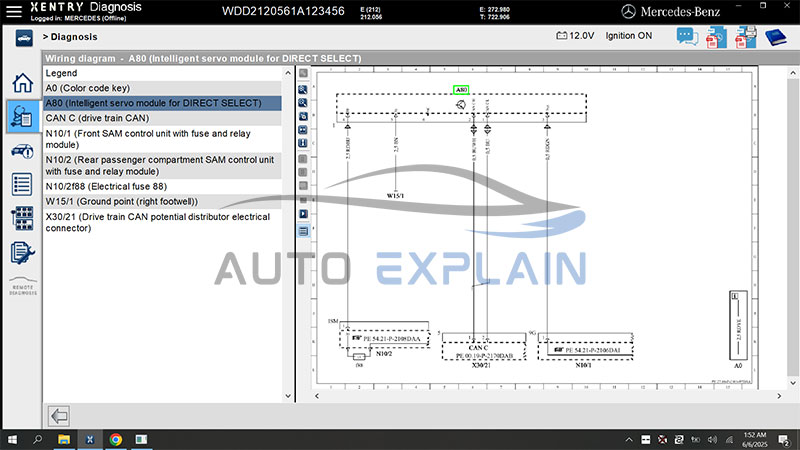This screenshot has height=450, width=800.
Task: Open Google Chrome from the taskbar
Action: point(116,439)
